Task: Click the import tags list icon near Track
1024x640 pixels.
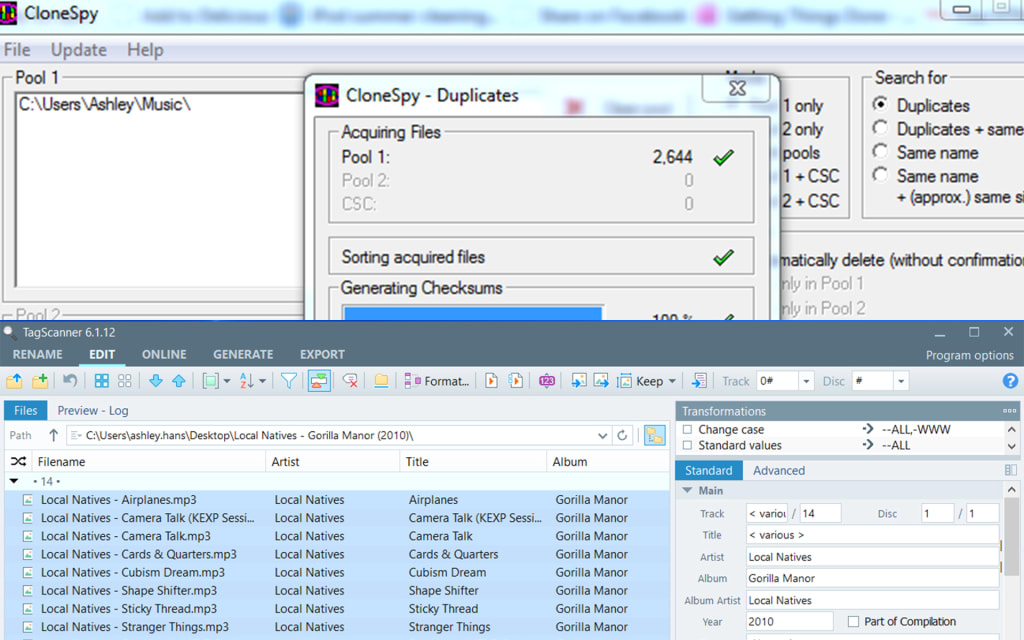Action: pyautogui.click(x=699, y=381)
